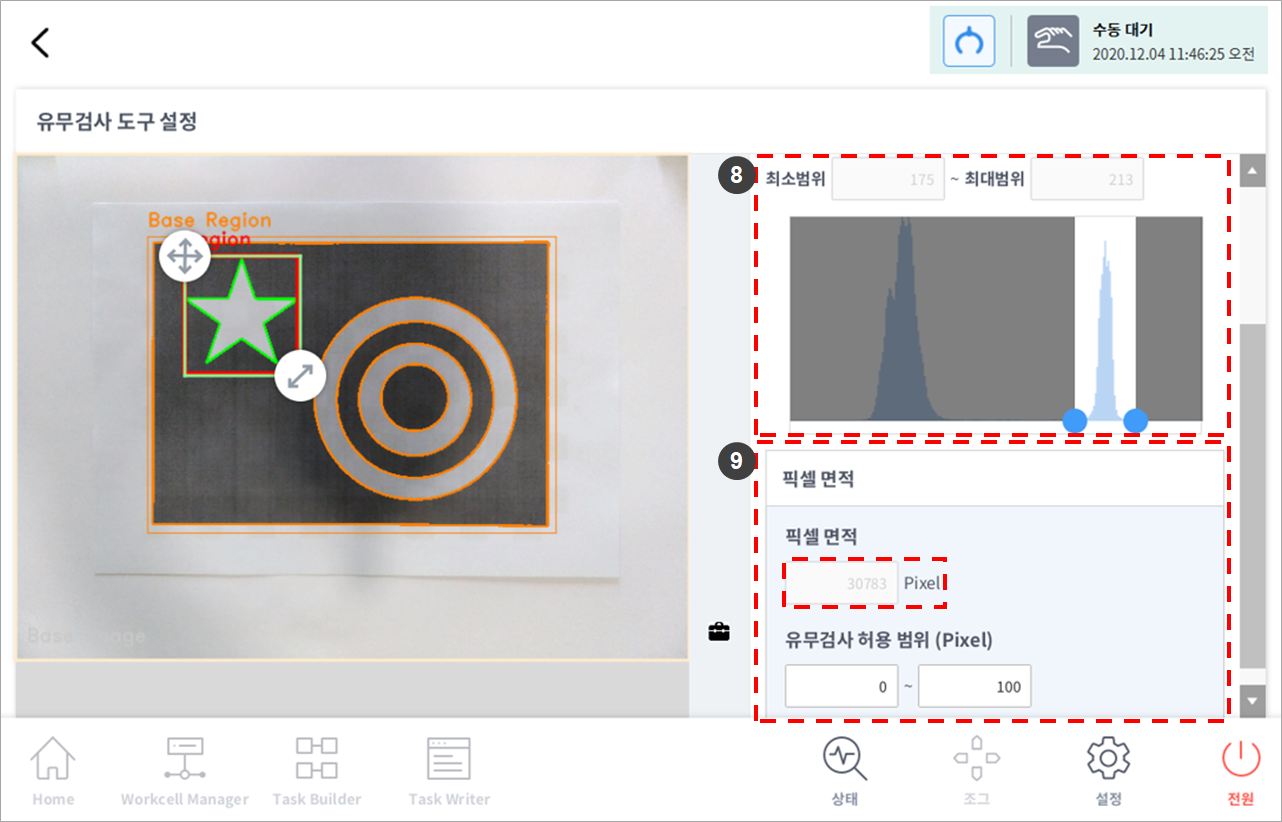Click the back arrow icon
1282x822 pixels.
tap(40, 43)
